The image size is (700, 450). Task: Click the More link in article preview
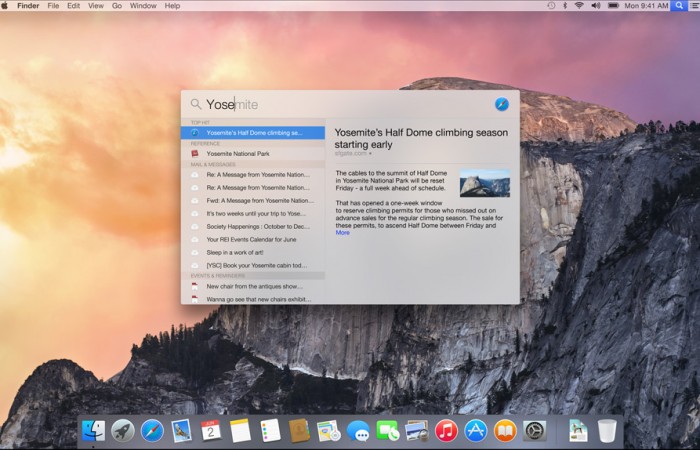tap(342, 232)
